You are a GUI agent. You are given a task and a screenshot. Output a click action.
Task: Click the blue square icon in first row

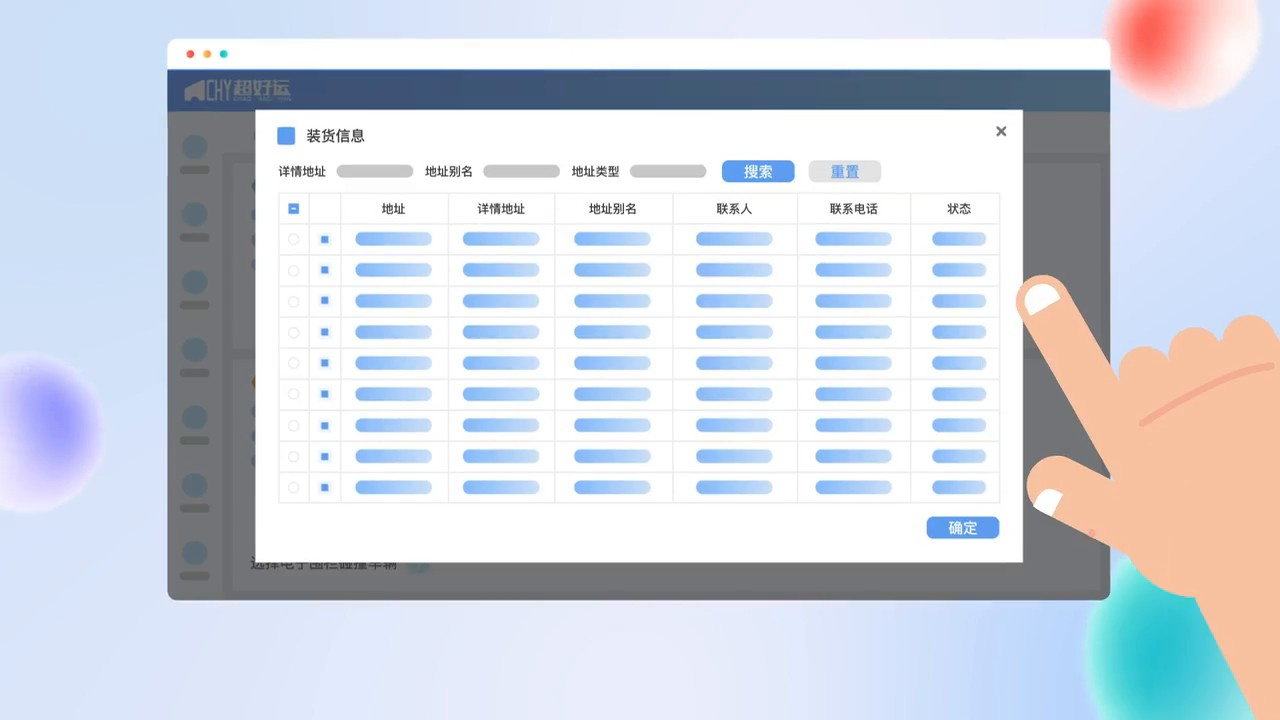325,239
